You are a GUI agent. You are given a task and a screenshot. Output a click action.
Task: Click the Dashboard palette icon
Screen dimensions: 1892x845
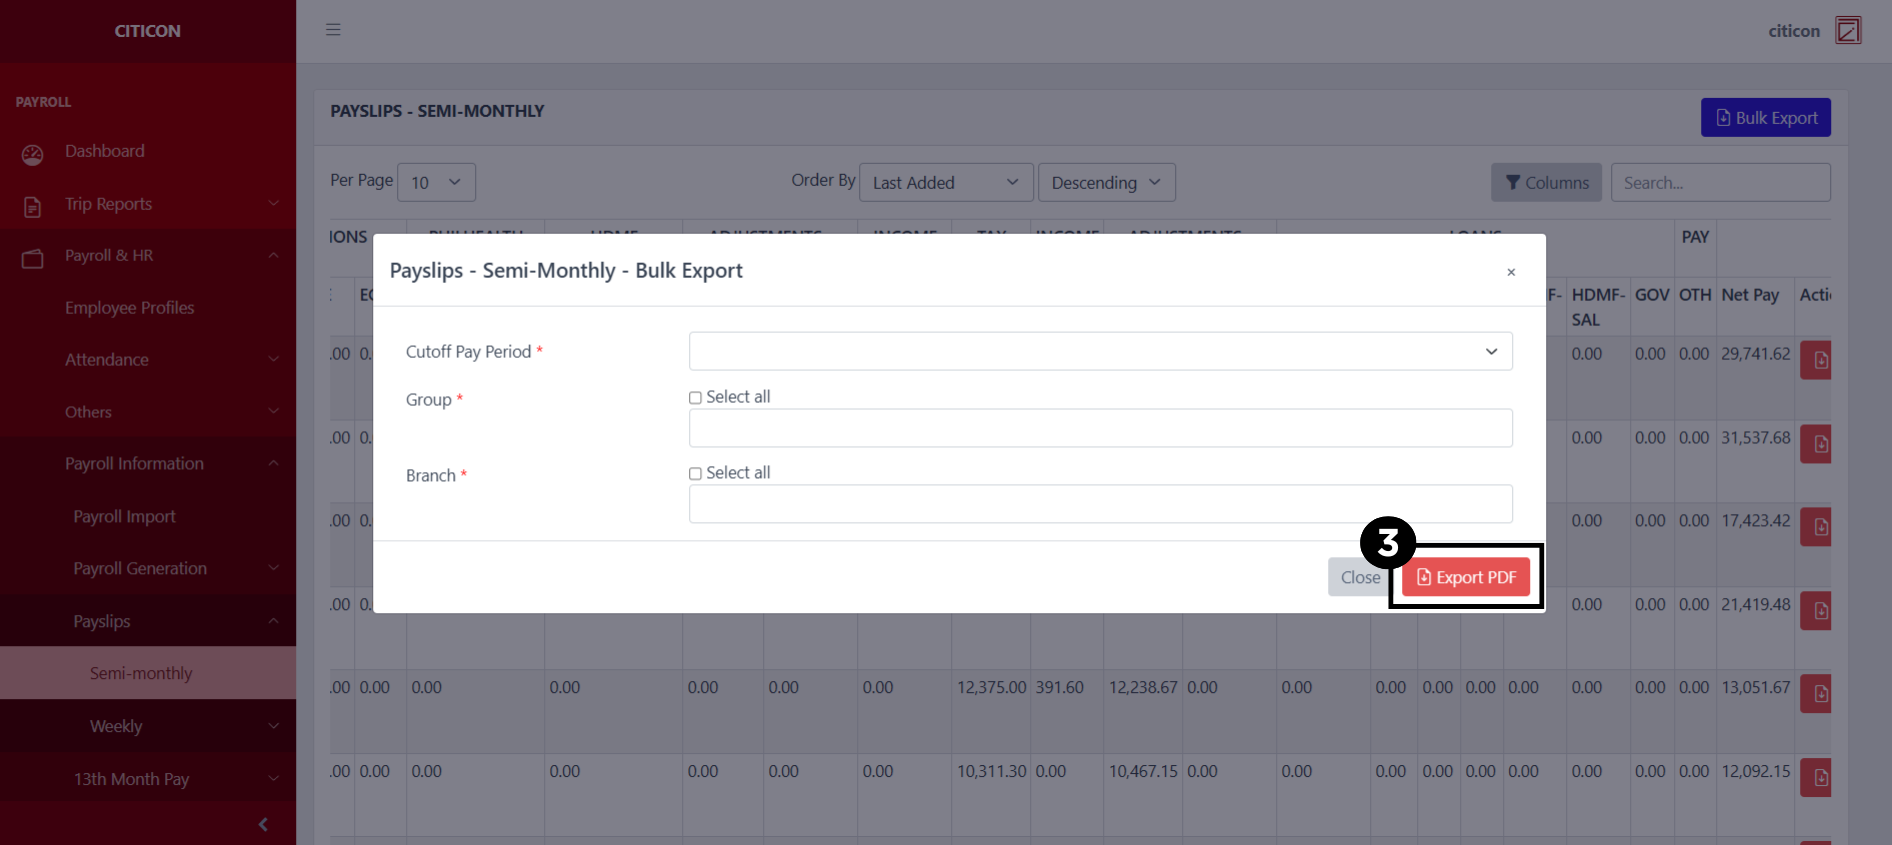point(33,154)
